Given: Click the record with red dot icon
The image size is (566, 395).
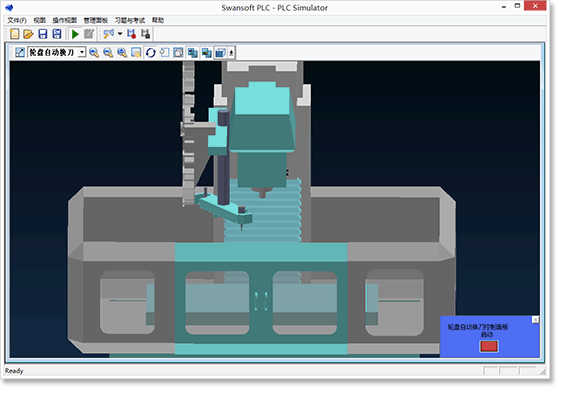Looking at the screenshot, I should point(131,34).
